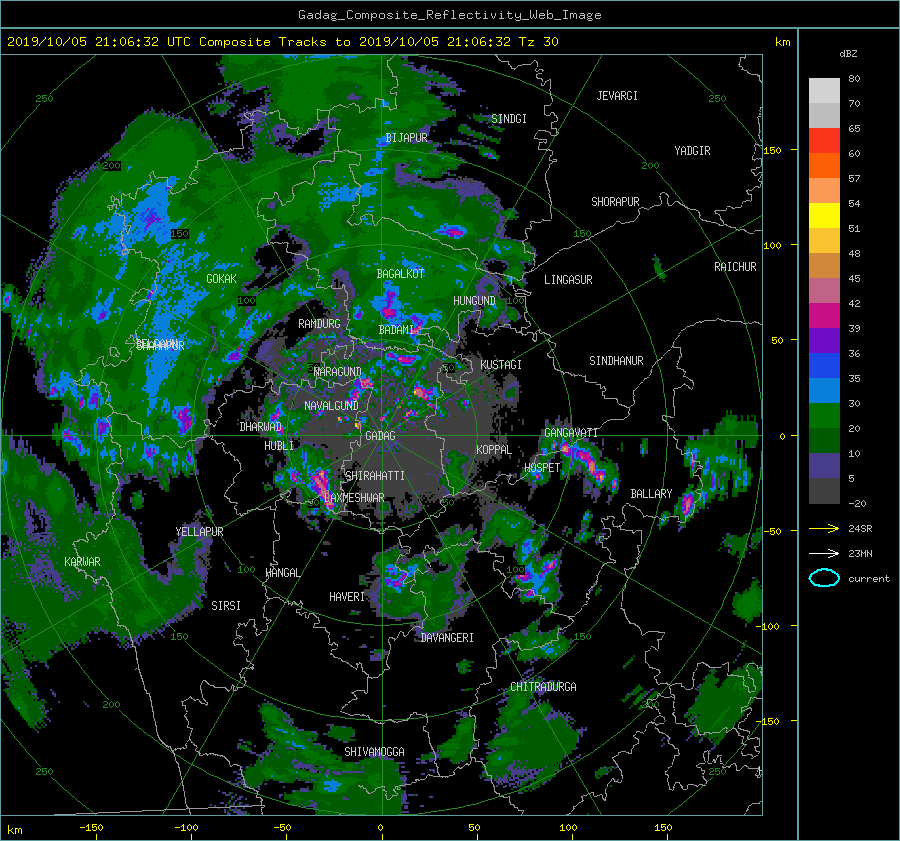Click the CHITRADURGA city label
900x841 pixels.
coord(543,687)
